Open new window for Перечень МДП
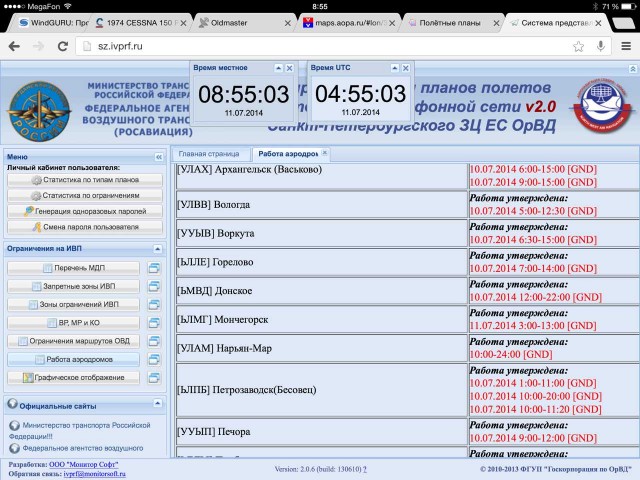The image size is (640, 480). click(154, 268)
